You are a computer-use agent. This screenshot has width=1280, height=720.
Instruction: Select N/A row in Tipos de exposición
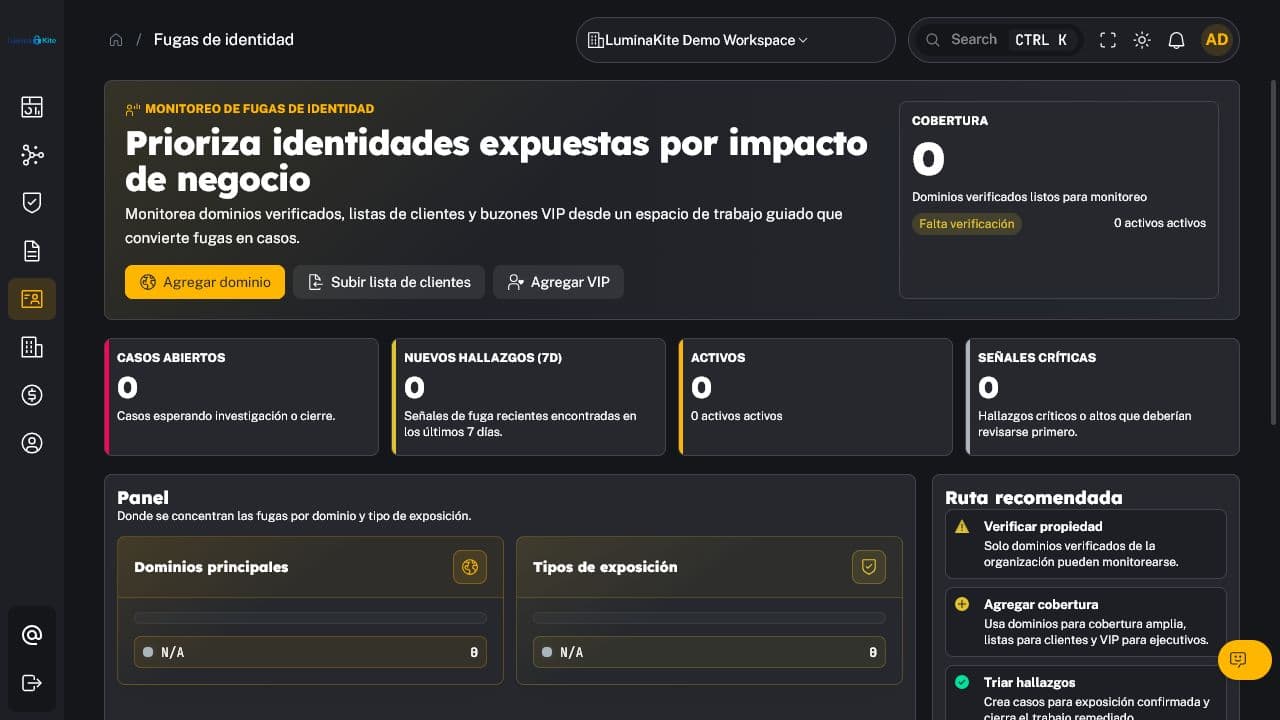(709, 652)
